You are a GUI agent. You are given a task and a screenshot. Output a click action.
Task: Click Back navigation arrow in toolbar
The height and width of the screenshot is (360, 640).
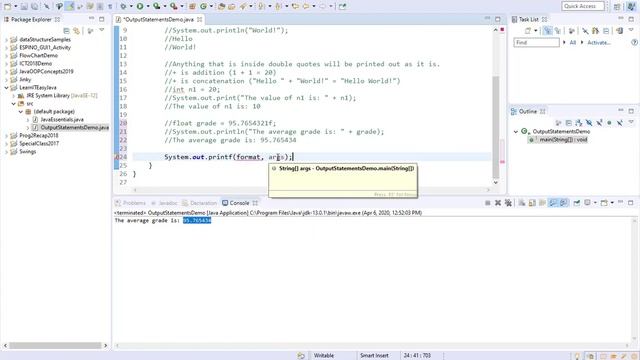click(306, 6)
